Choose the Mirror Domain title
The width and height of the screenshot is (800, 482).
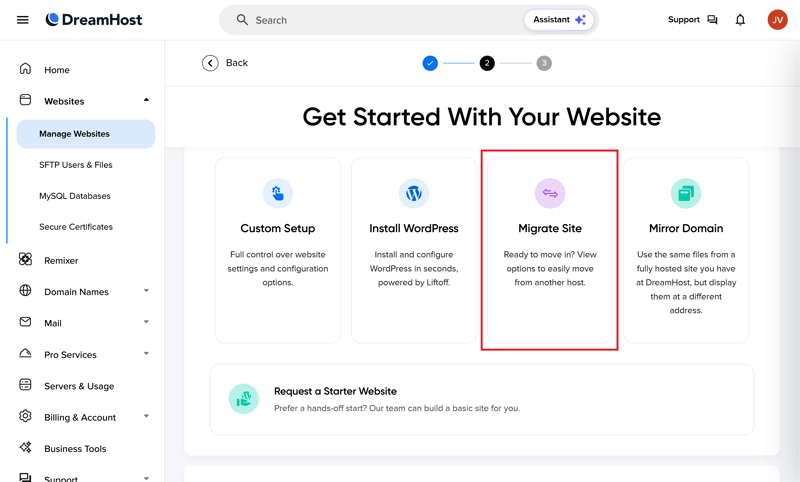[x=686, y=229]
